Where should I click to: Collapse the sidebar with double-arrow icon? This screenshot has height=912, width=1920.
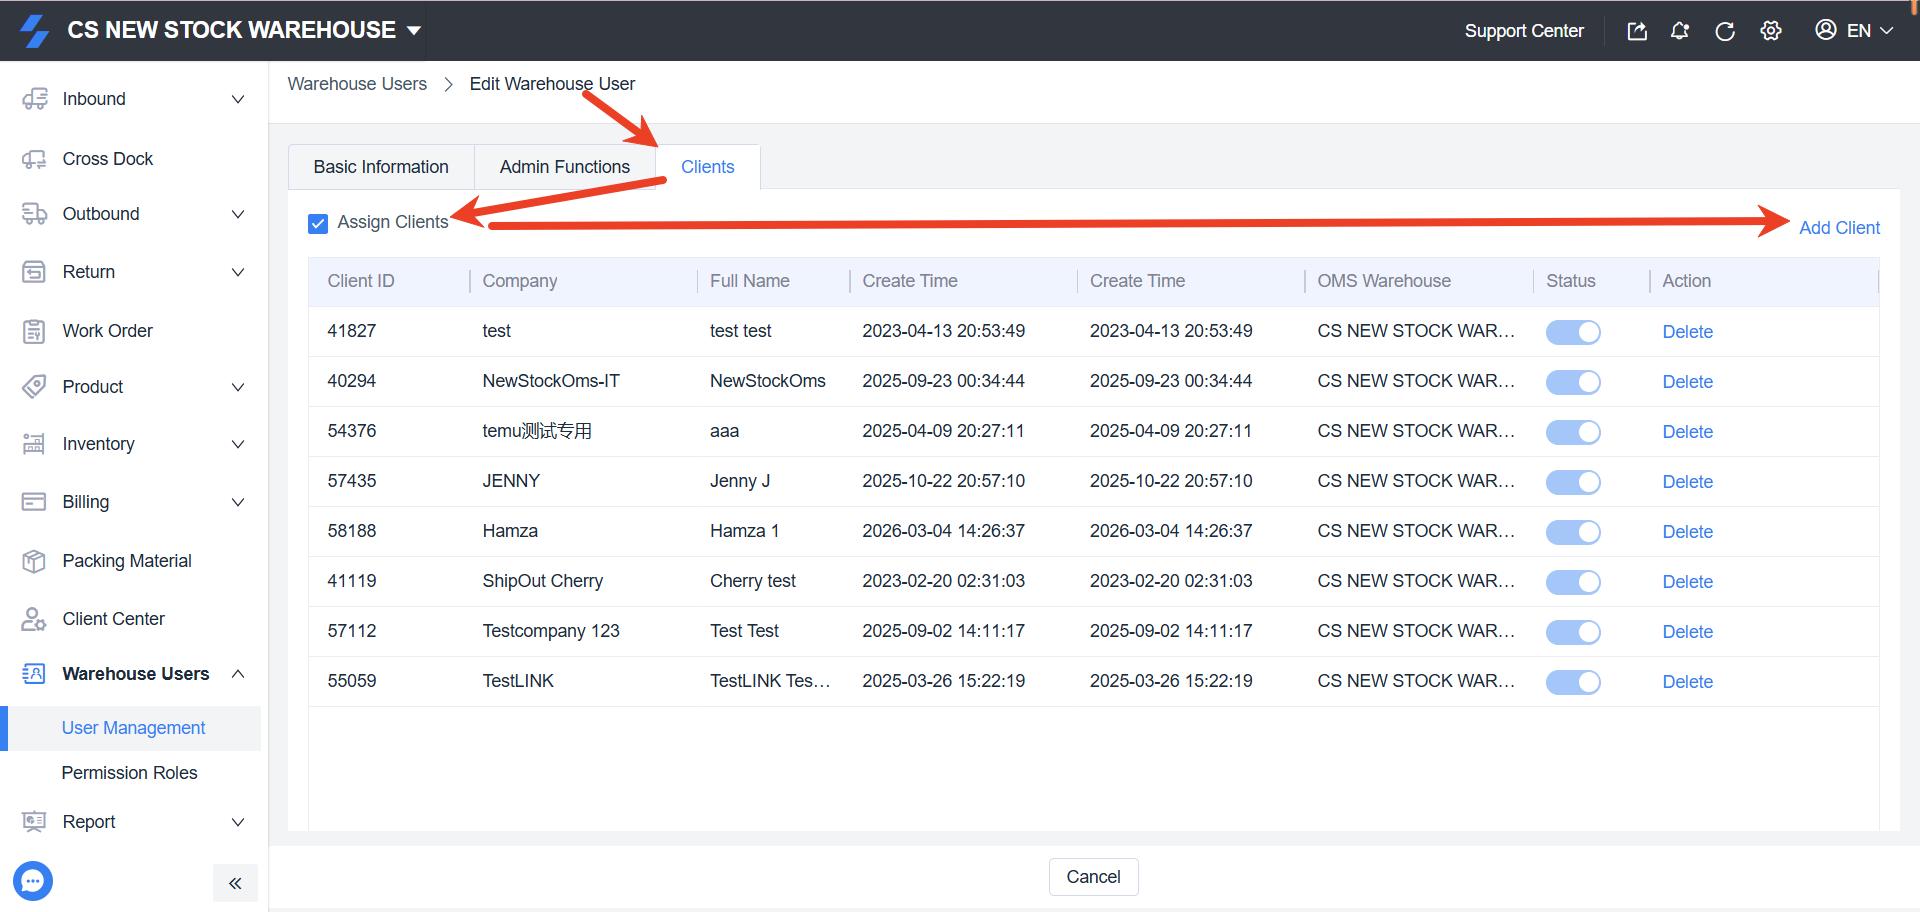(235, 883)
